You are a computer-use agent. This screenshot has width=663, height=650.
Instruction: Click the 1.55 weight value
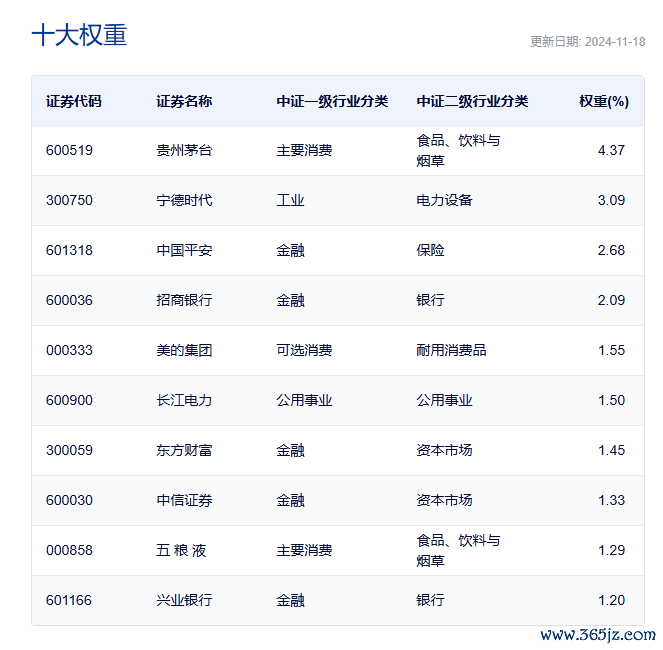611,350
